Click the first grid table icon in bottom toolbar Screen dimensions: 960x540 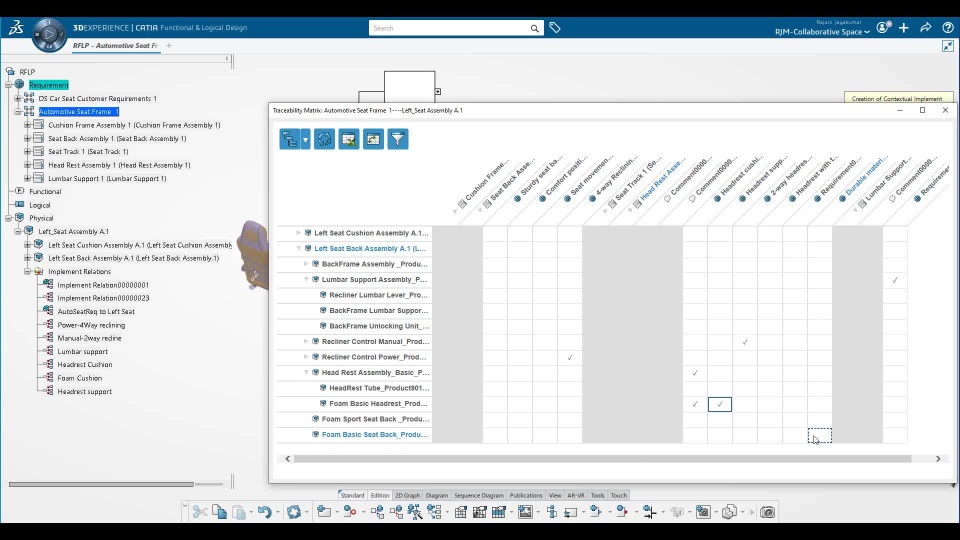(x=460, y=512)
